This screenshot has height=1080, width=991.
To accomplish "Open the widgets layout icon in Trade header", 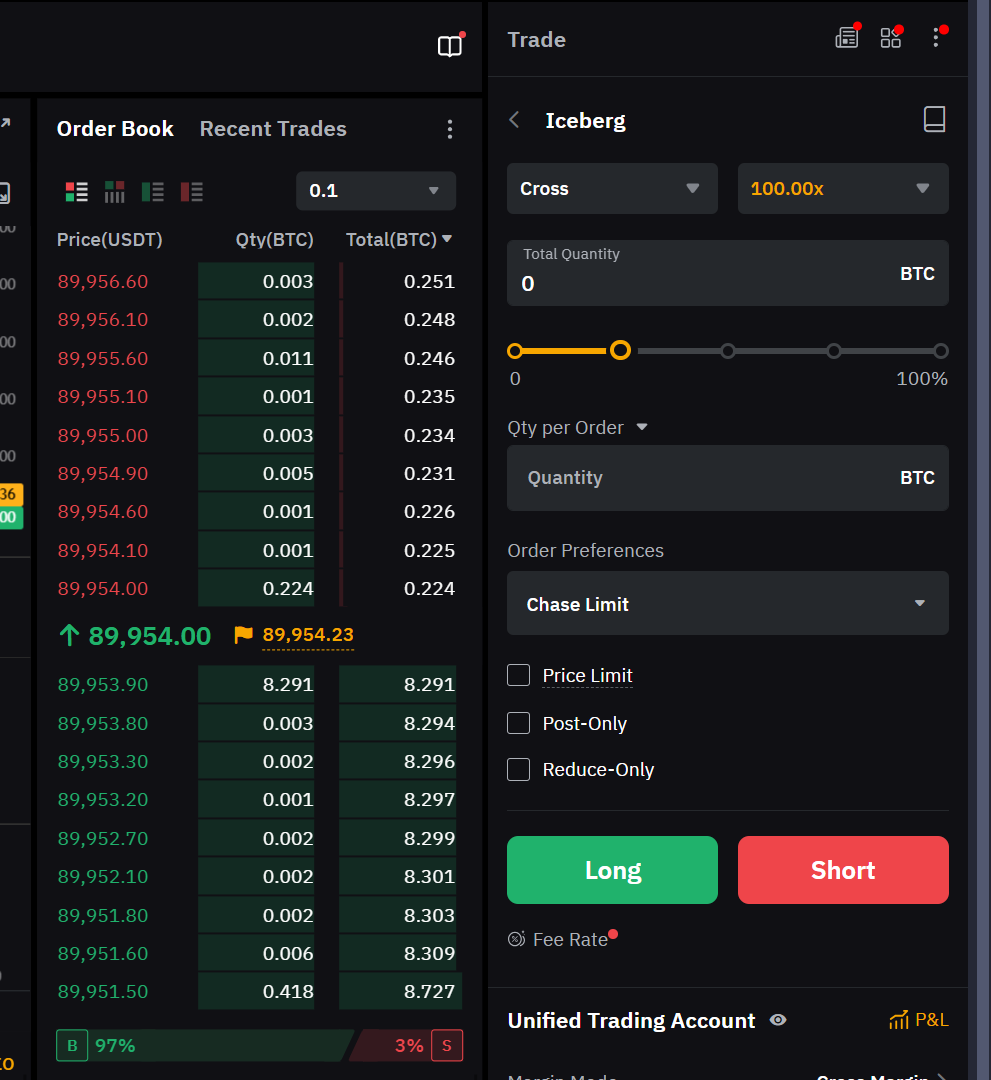I will click(x=890, y=38).
